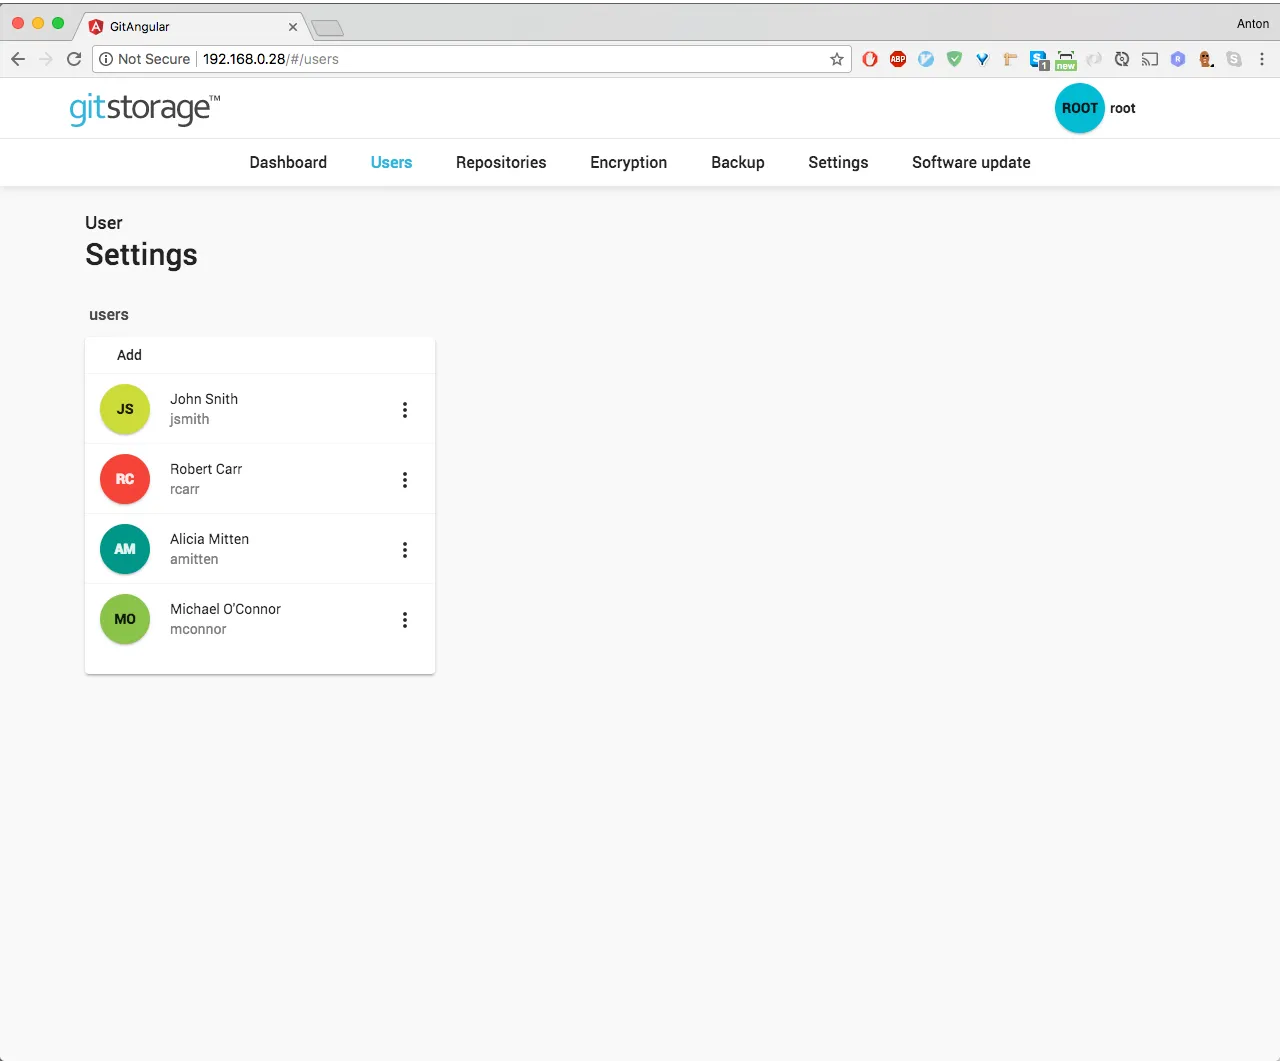Screen dimensions: 1280x1061
Task: Click the back navigation arrow
Action: tap(17, 59)
